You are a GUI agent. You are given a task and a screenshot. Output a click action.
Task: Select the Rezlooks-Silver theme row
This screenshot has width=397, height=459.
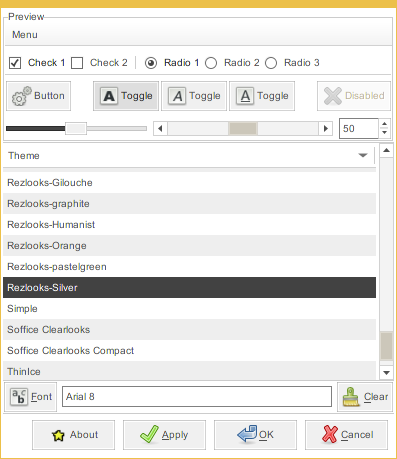[189, 288]
